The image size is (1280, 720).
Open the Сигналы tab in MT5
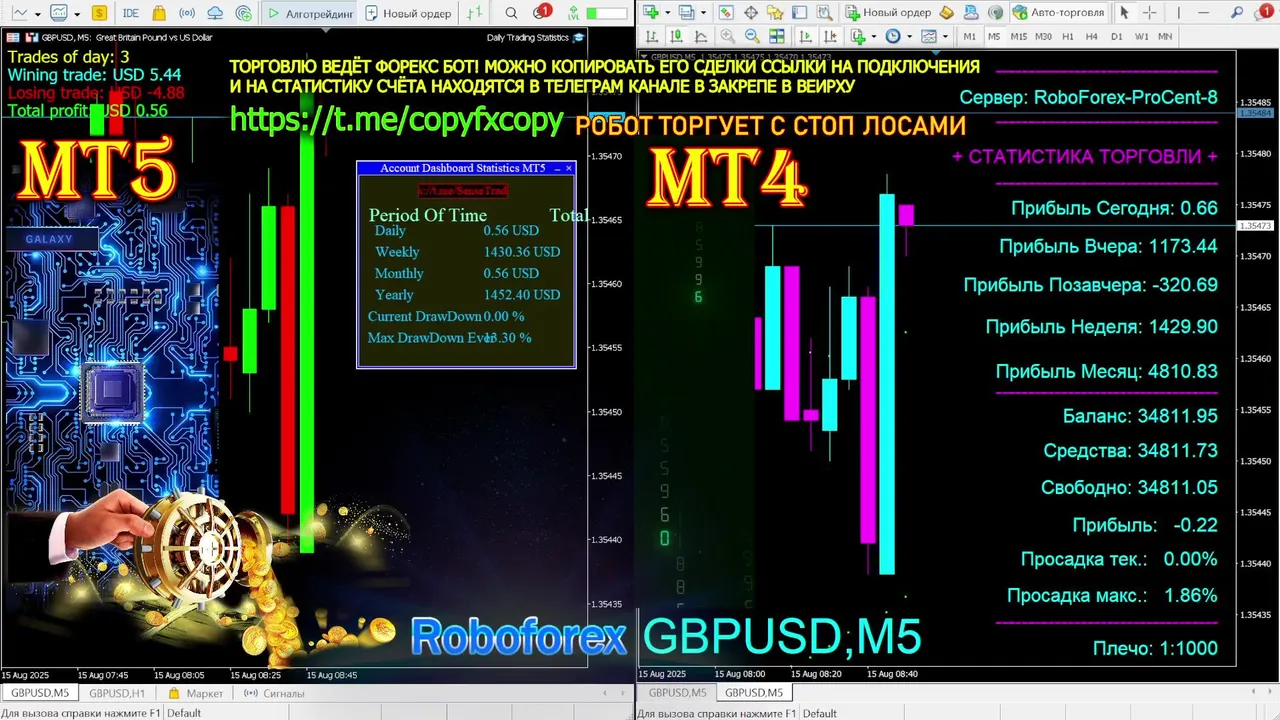coord(274,693)
